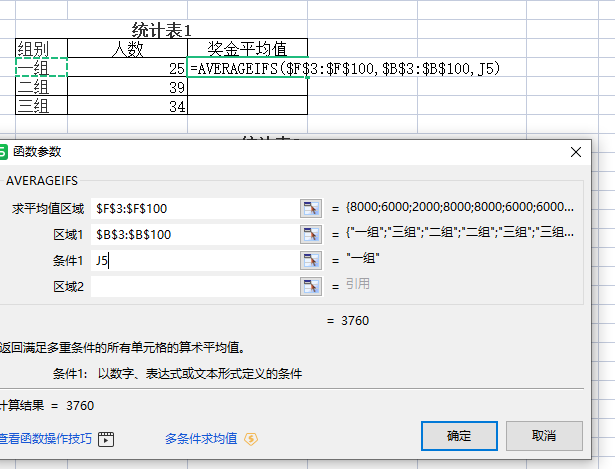Focus the 条件1 input field containing J5
Image resolution: width=615 pixels, height=469 pixels.
pos(195,261)
